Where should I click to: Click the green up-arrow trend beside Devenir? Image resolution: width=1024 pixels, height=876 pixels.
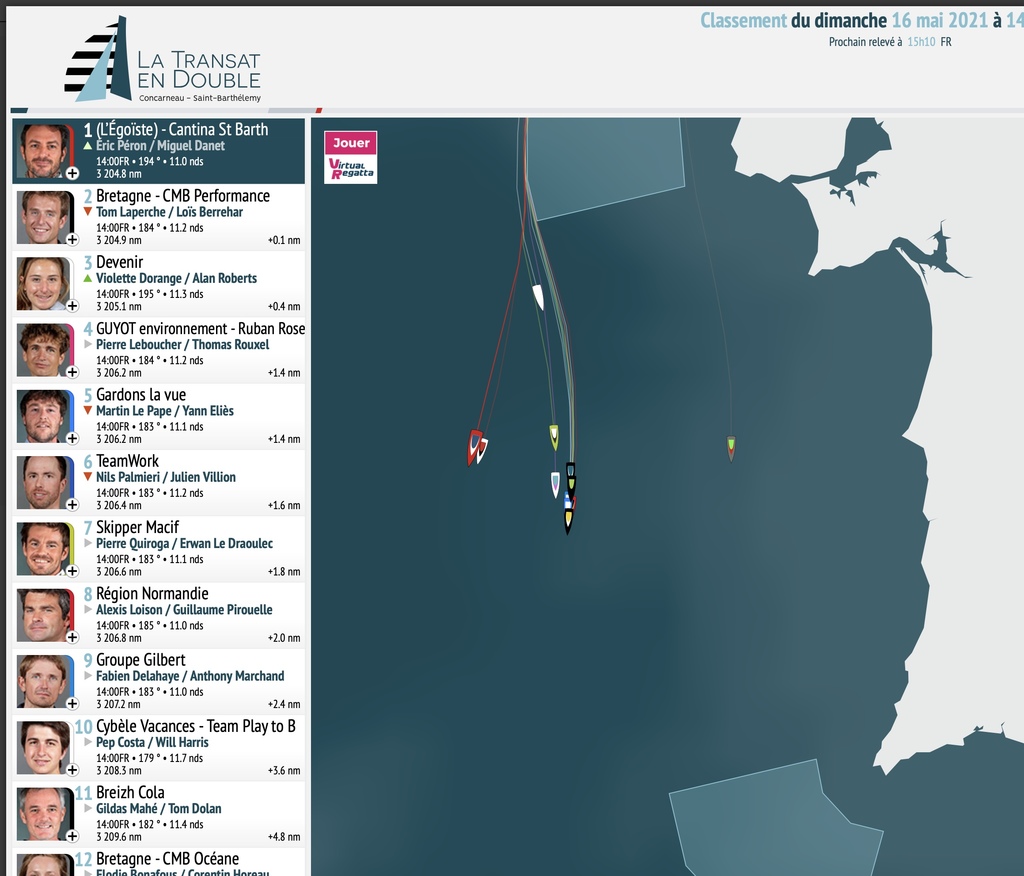(88, 278)
